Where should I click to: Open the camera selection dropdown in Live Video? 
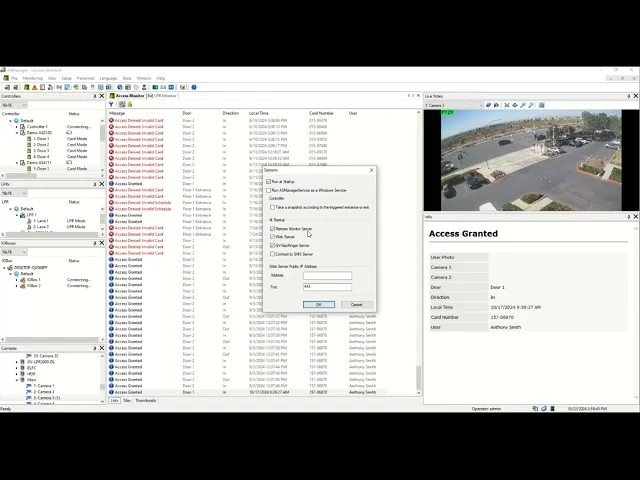pos(453,105)
